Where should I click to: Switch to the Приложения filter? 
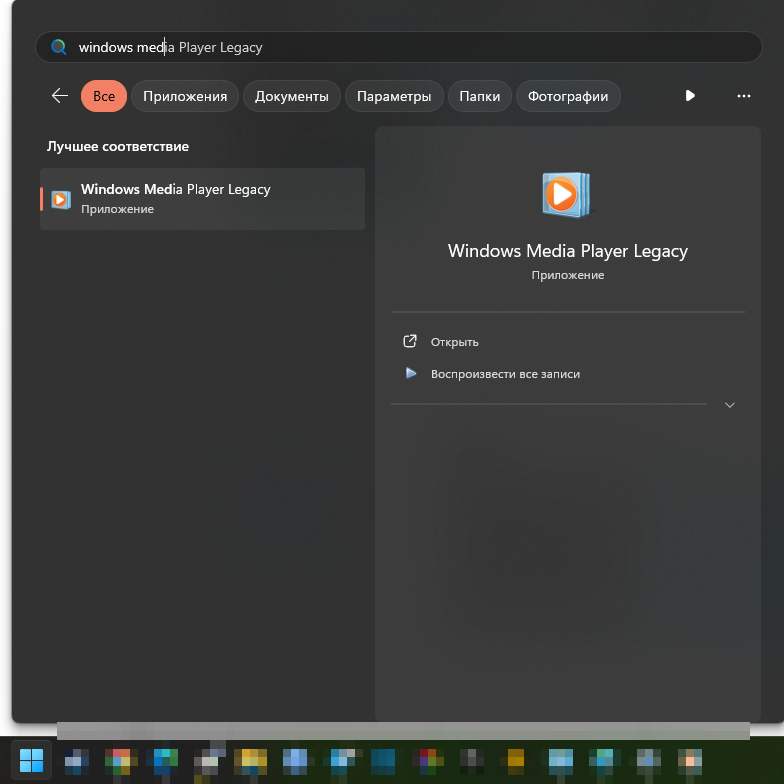point(185,96)
